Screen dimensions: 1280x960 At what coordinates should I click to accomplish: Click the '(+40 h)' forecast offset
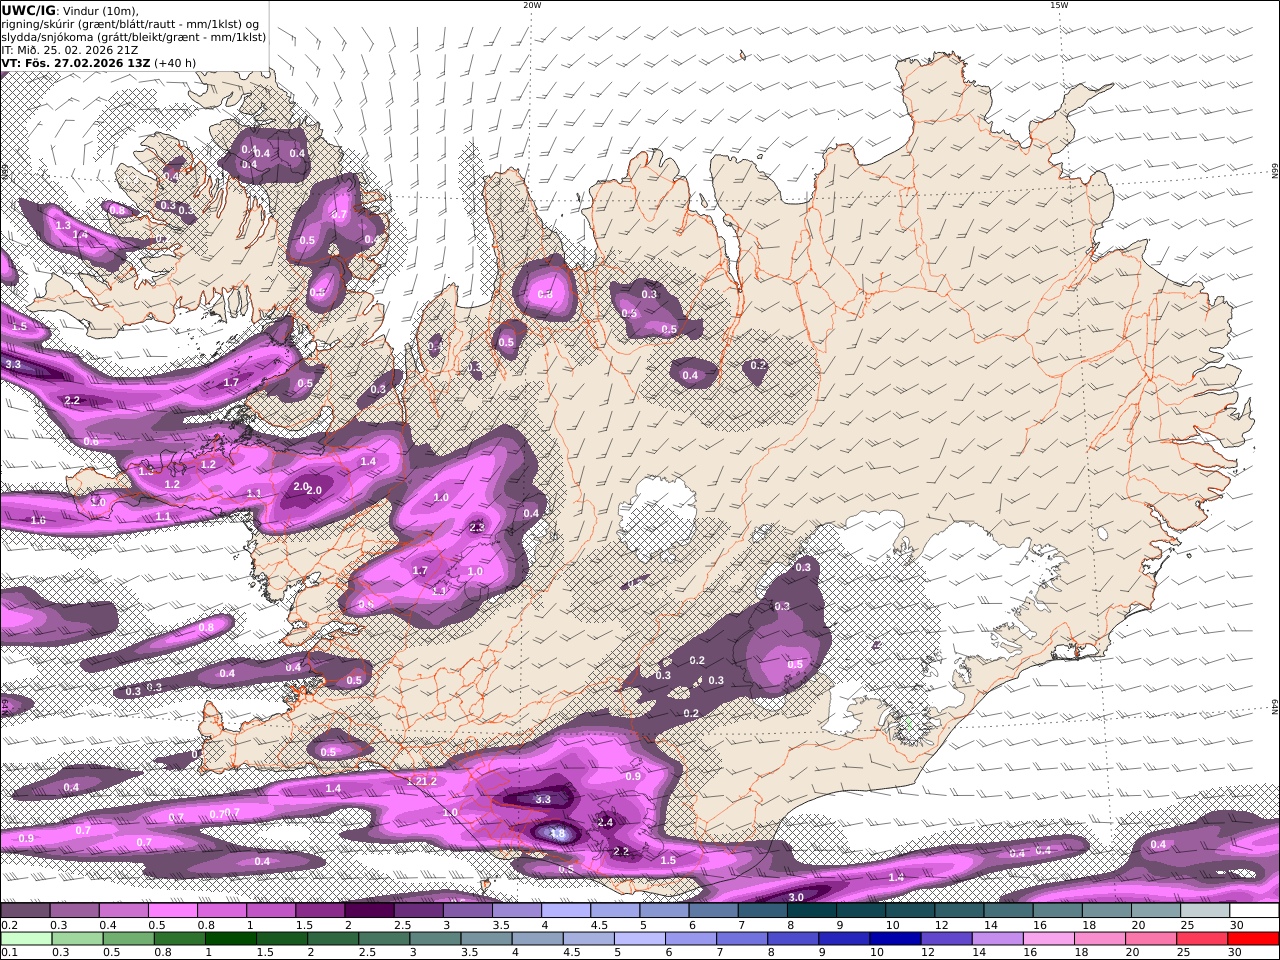click(x=175, y=63)
